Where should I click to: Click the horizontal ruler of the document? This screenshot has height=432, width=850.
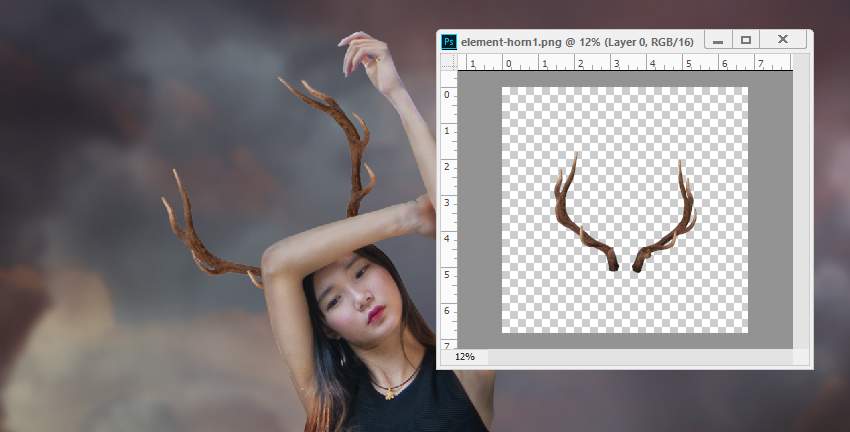pyautogui.click(x=625, y=63)
